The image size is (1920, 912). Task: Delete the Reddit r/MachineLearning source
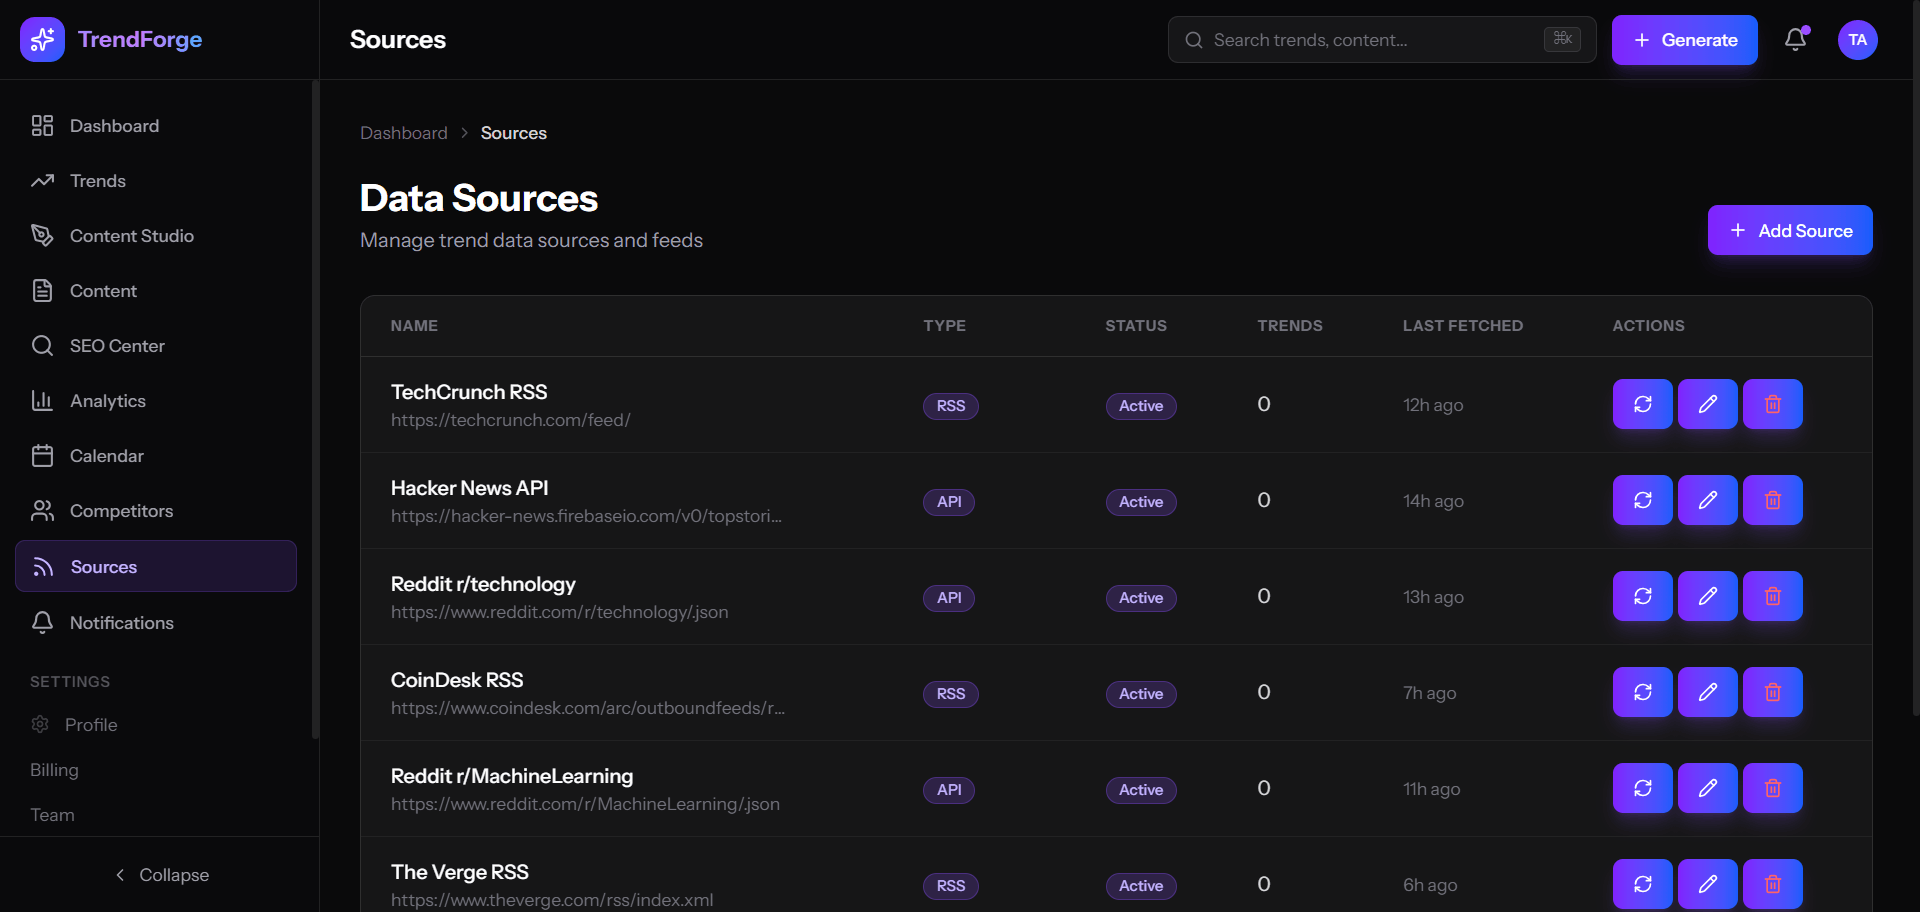pyautogui.click(x=1773, y=788)
